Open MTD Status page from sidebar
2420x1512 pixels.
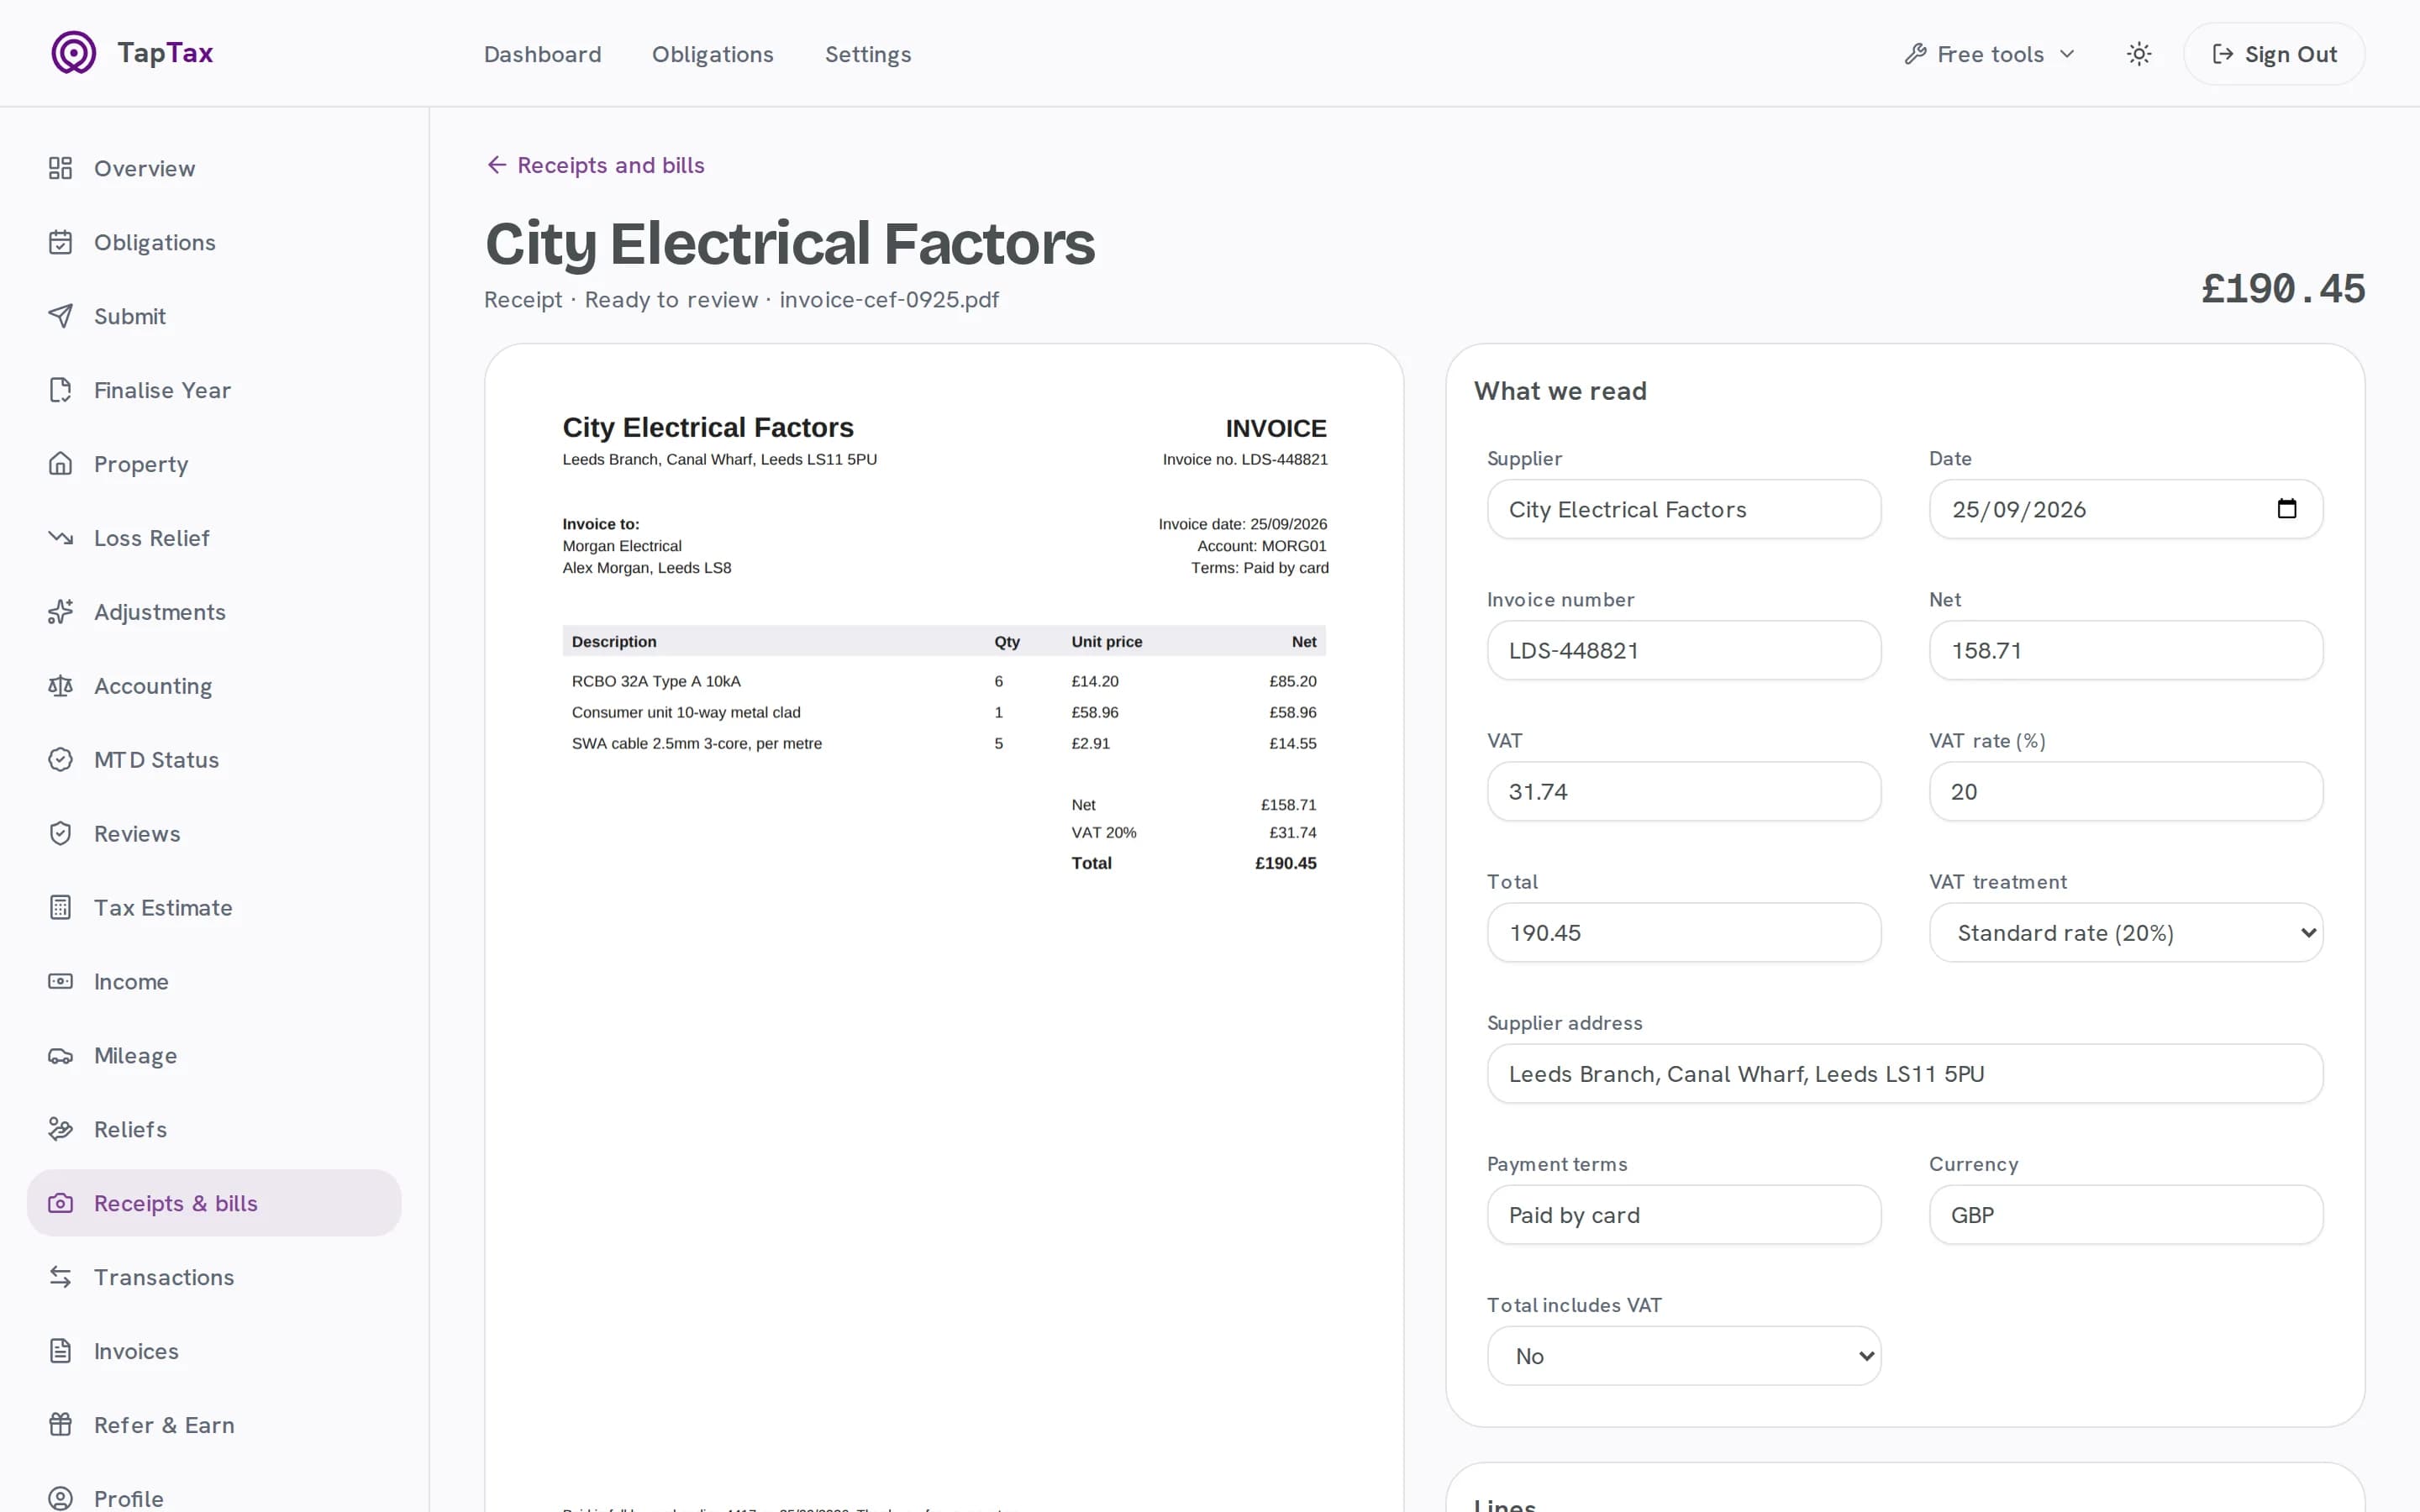click(214, 760)
